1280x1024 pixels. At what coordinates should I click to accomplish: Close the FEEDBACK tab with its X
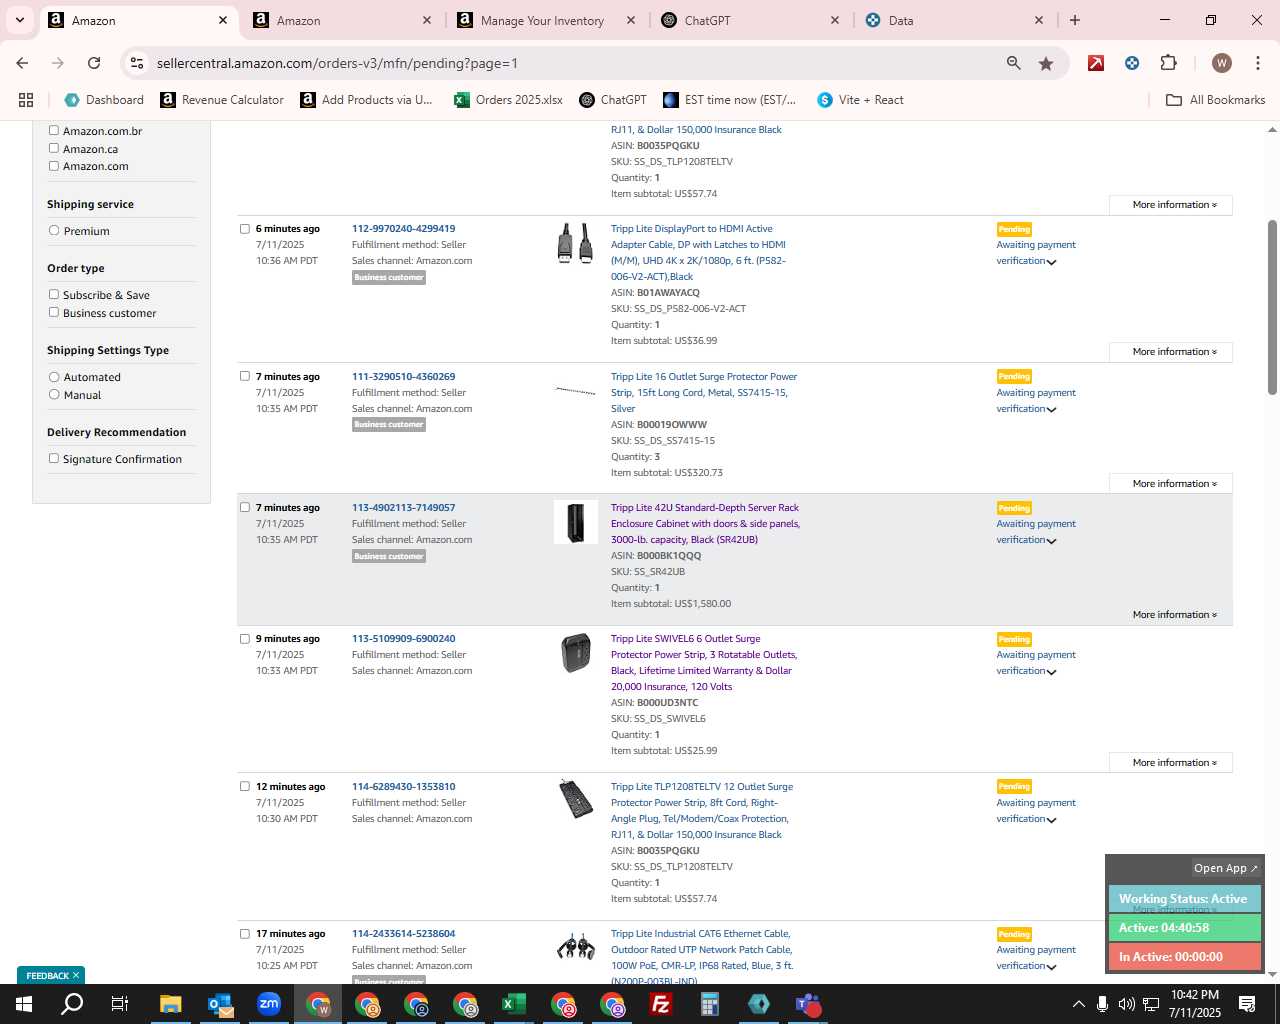75,975
